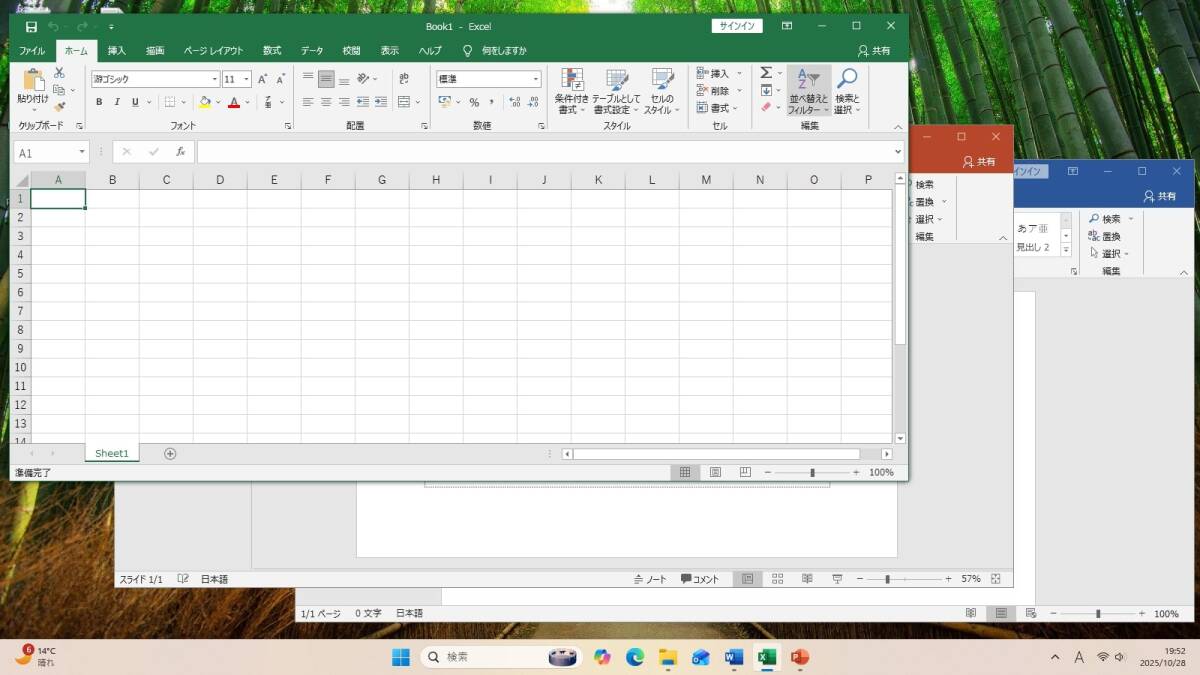The width and height of the screenshot is (1200, 675).
Task: Toggle bold formatting
Action: (99, 102)
